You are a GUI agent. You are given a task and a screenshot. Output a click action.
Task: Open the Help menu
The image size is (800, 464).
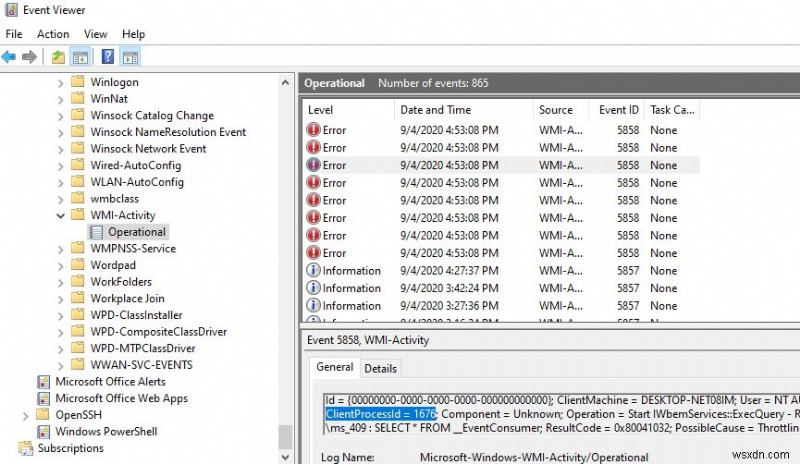133,34
